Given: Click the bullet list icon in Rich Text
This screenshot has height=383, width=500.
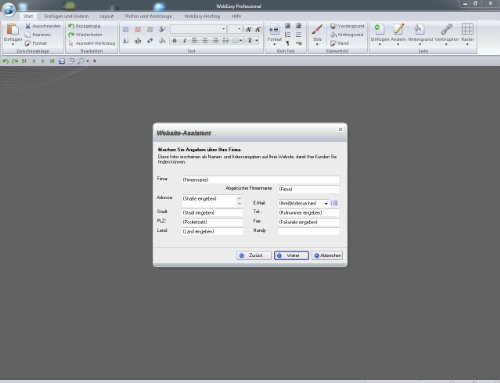Looking at the screenshot, I should point(298,34).
